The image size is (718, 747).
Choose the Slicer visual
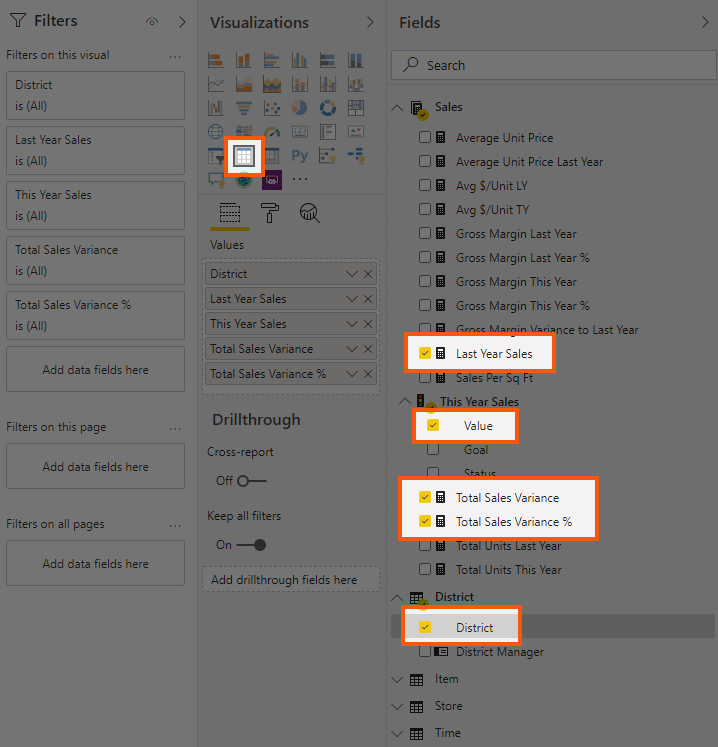pyautogui.click(x=216, y=156)
